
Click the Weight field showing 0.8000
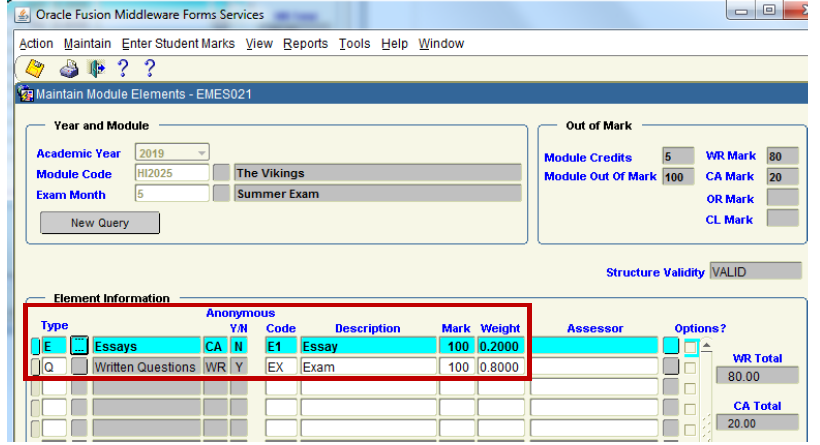click(500, 368)
